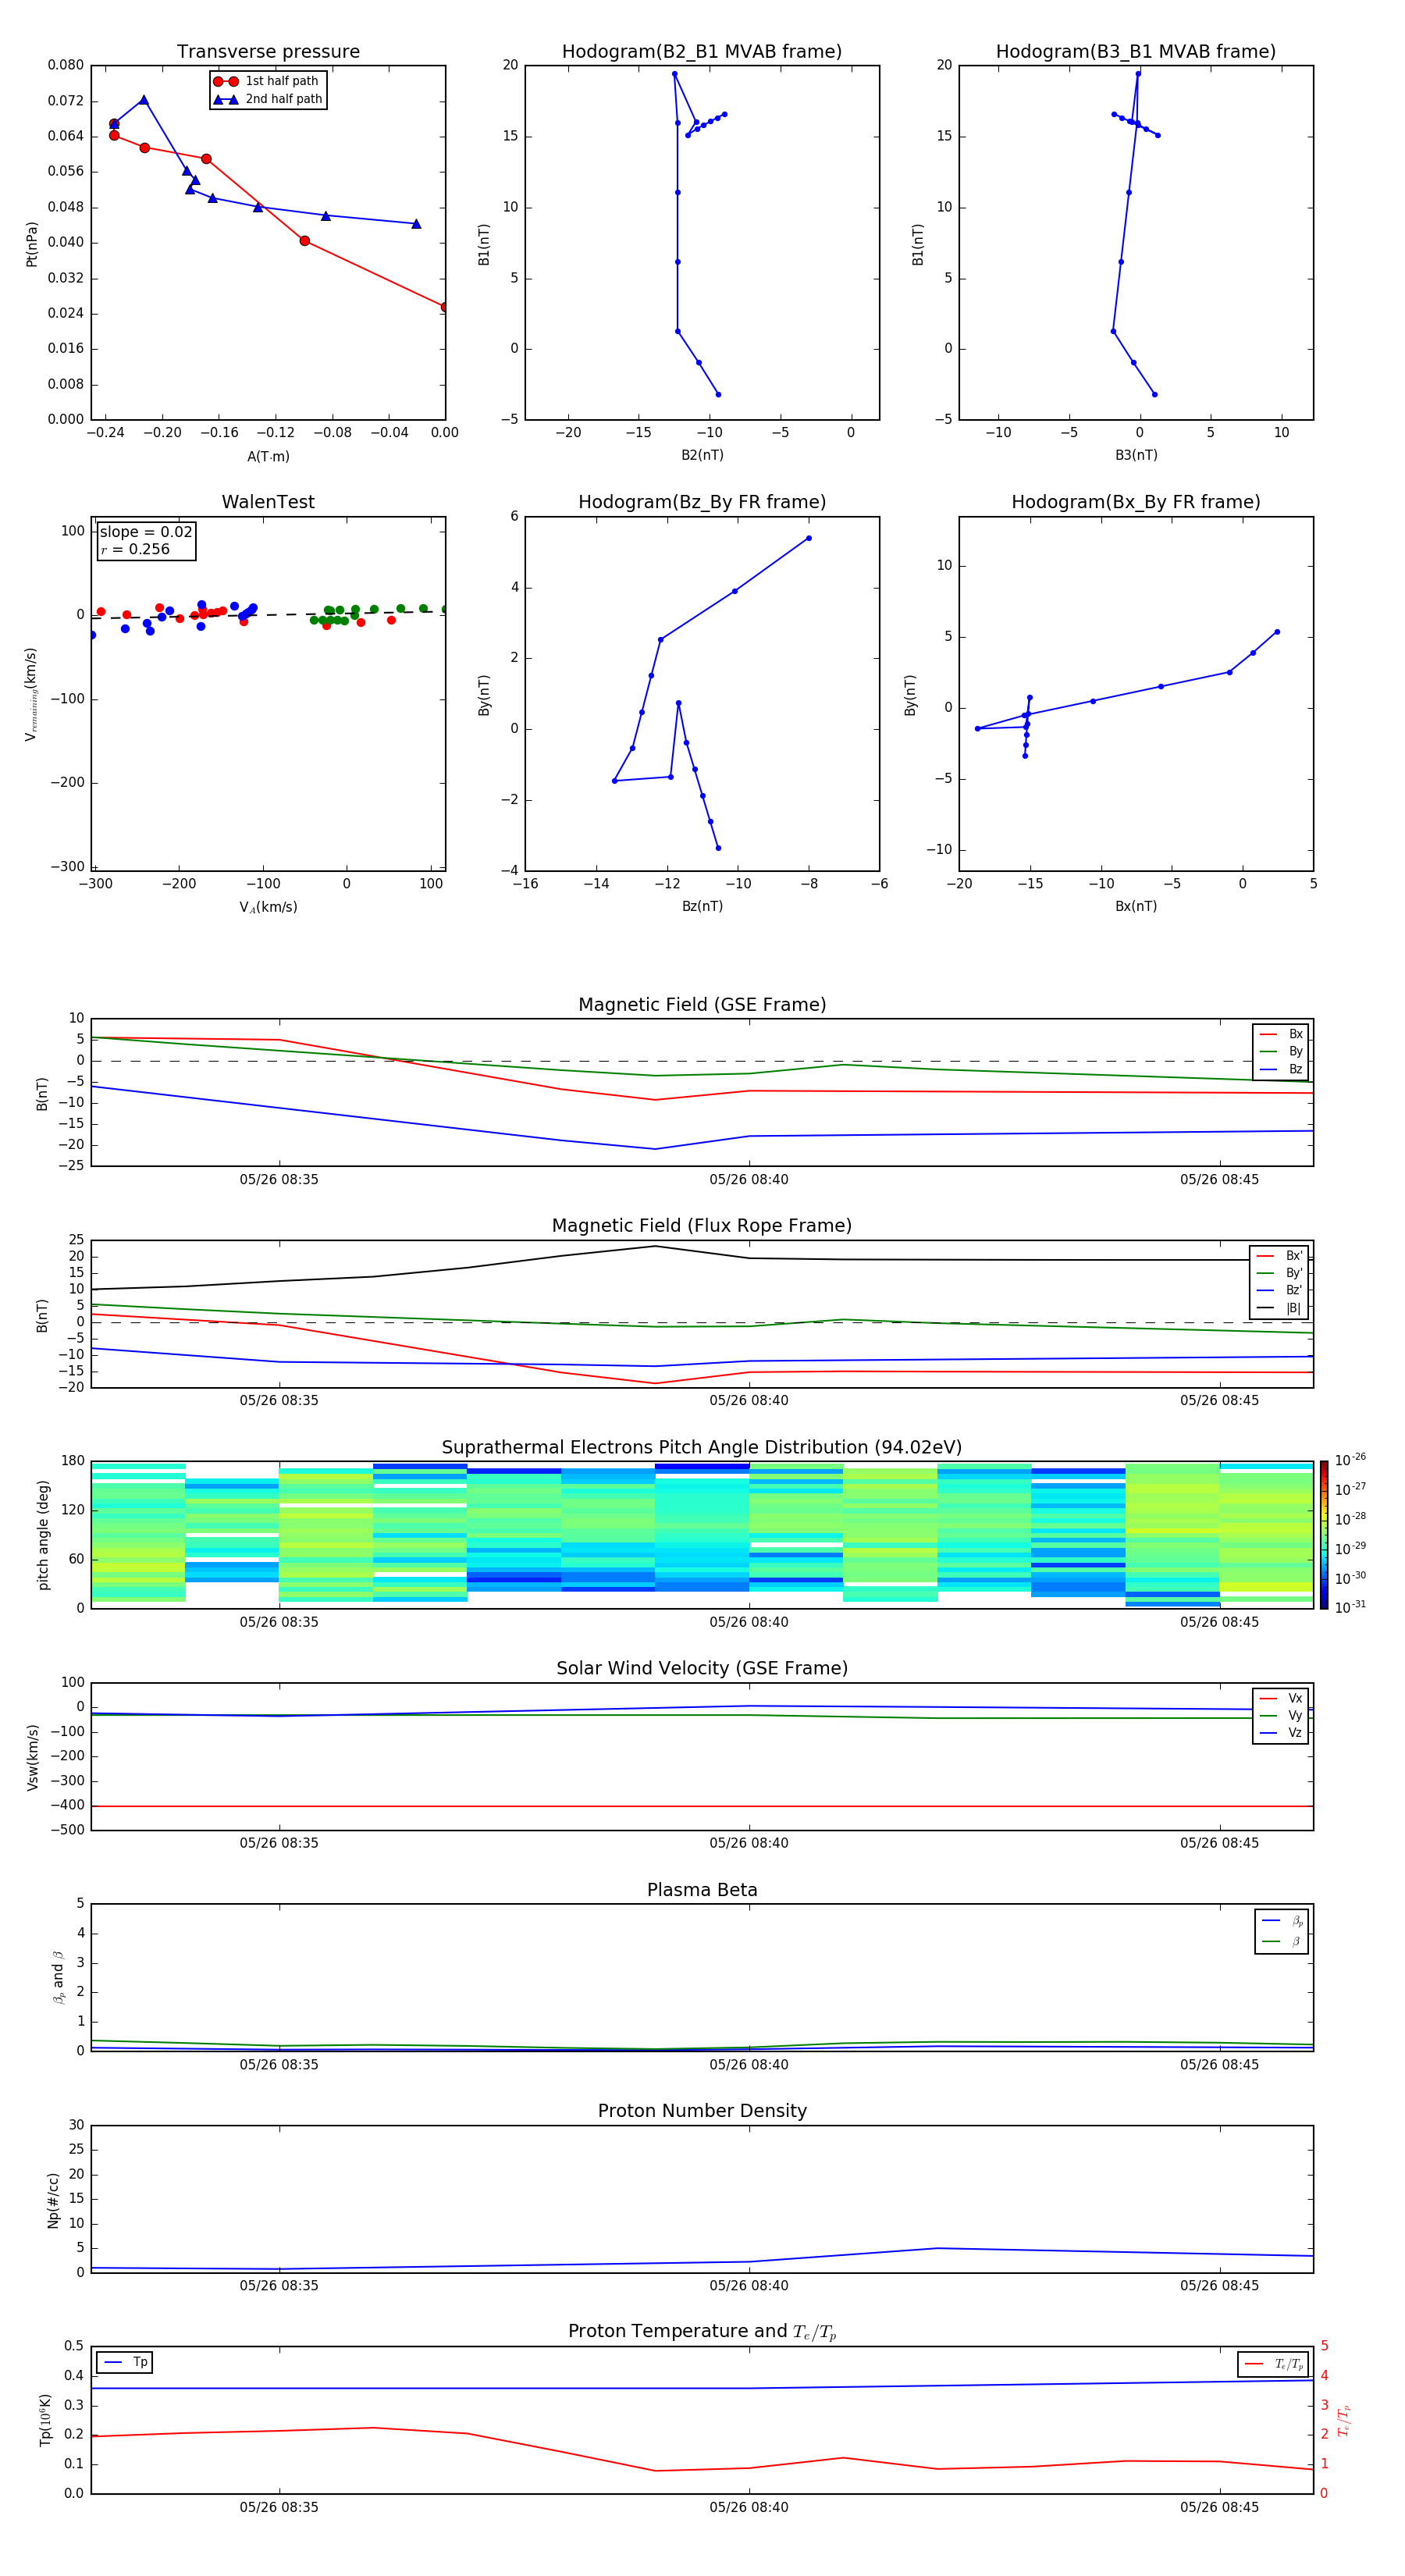This screenshot has width=1405, height=2576.
Task: Click the "Hodogram(B3_B1 MVAB frame)" title
Action: click(1136, 52)
